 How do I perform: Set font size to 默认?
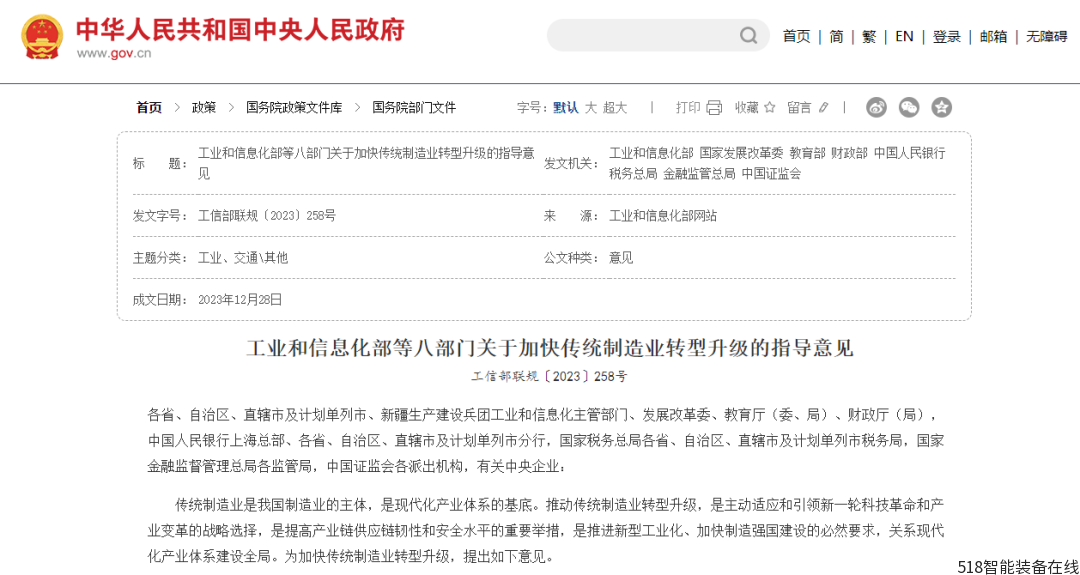pos(565,107)
